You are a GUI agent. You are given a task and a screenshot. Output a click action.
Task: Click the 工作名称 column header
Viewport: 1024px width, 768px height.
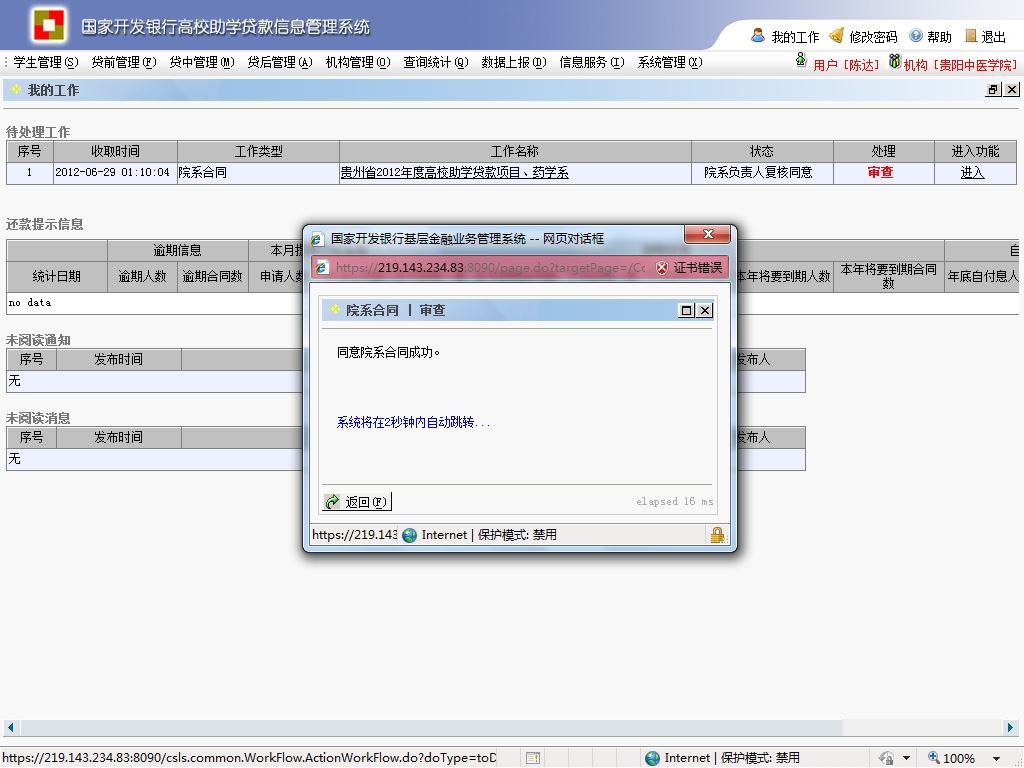pos(515,152)
